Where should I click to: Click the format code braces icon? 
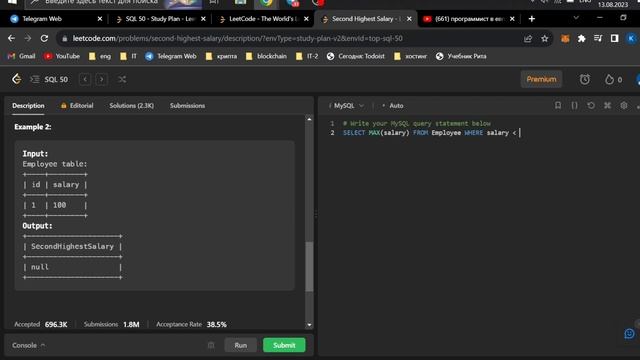point(574,105)
